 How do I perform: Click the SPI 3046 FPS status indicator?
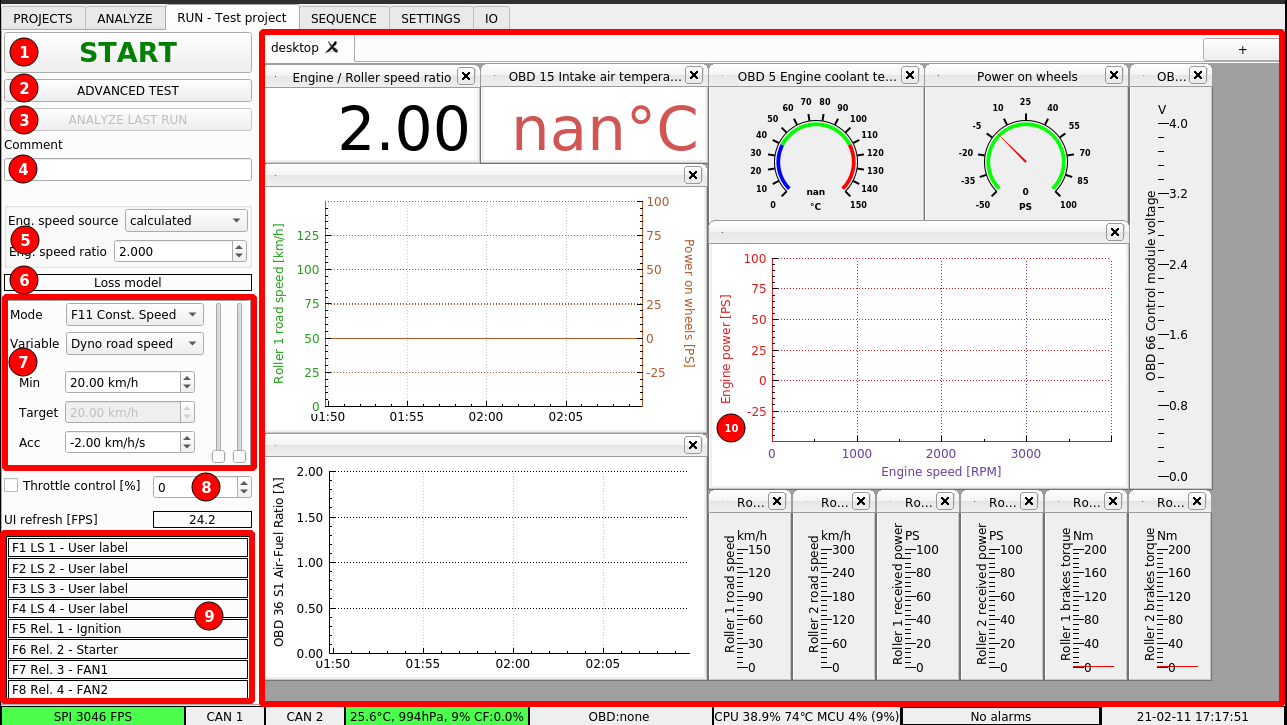pyautogui.click(x=91, y=716)
